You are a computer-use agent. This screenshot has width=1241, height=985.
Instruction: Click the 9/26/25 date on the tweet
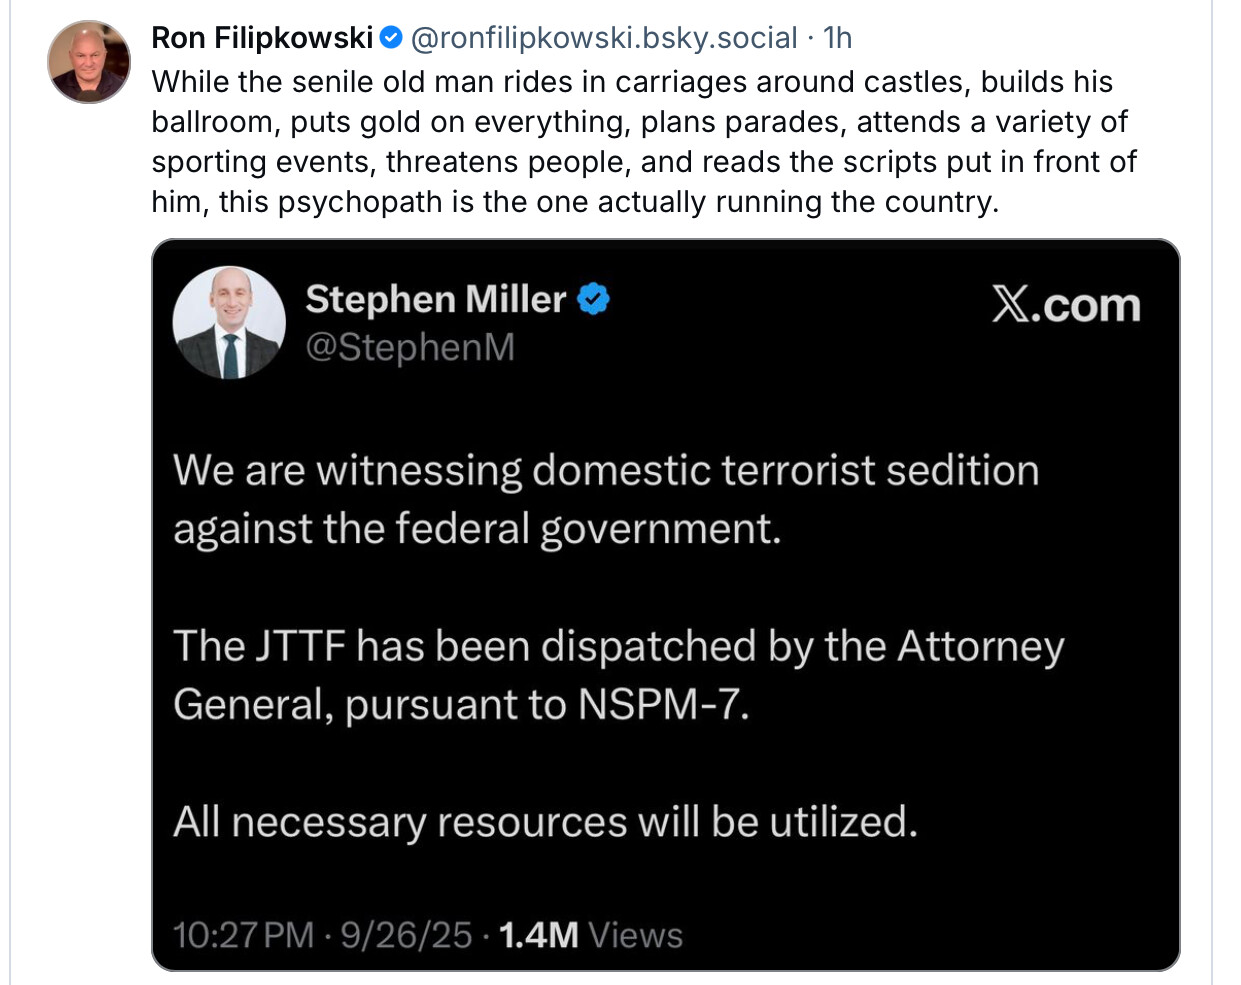(406, 935)
